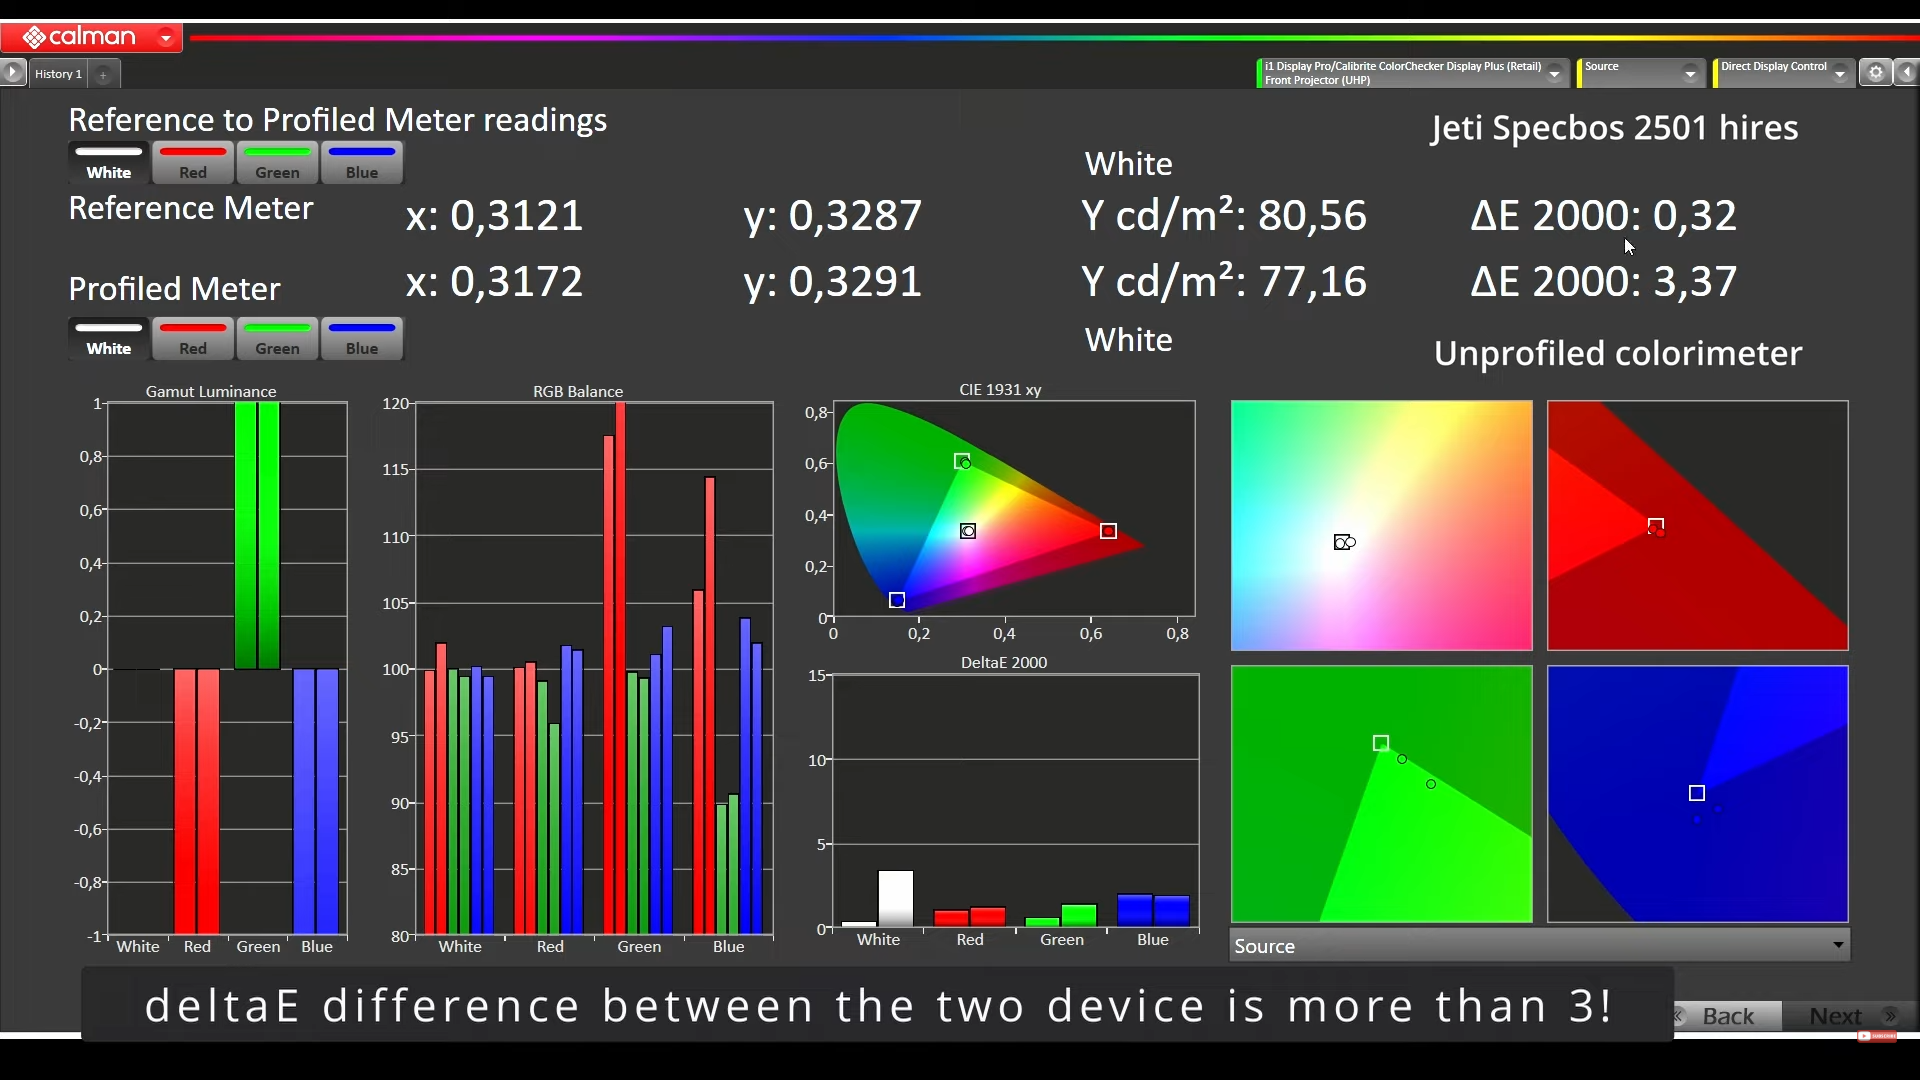Open the Direct Display Control dropdown

[1839, 73]
